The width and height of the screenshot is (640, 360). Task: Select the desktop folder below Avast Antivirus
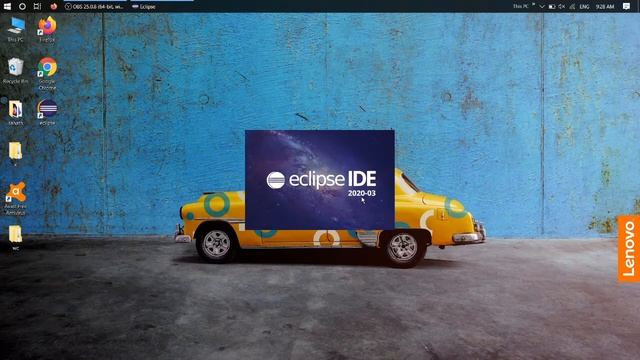[16, 238]
